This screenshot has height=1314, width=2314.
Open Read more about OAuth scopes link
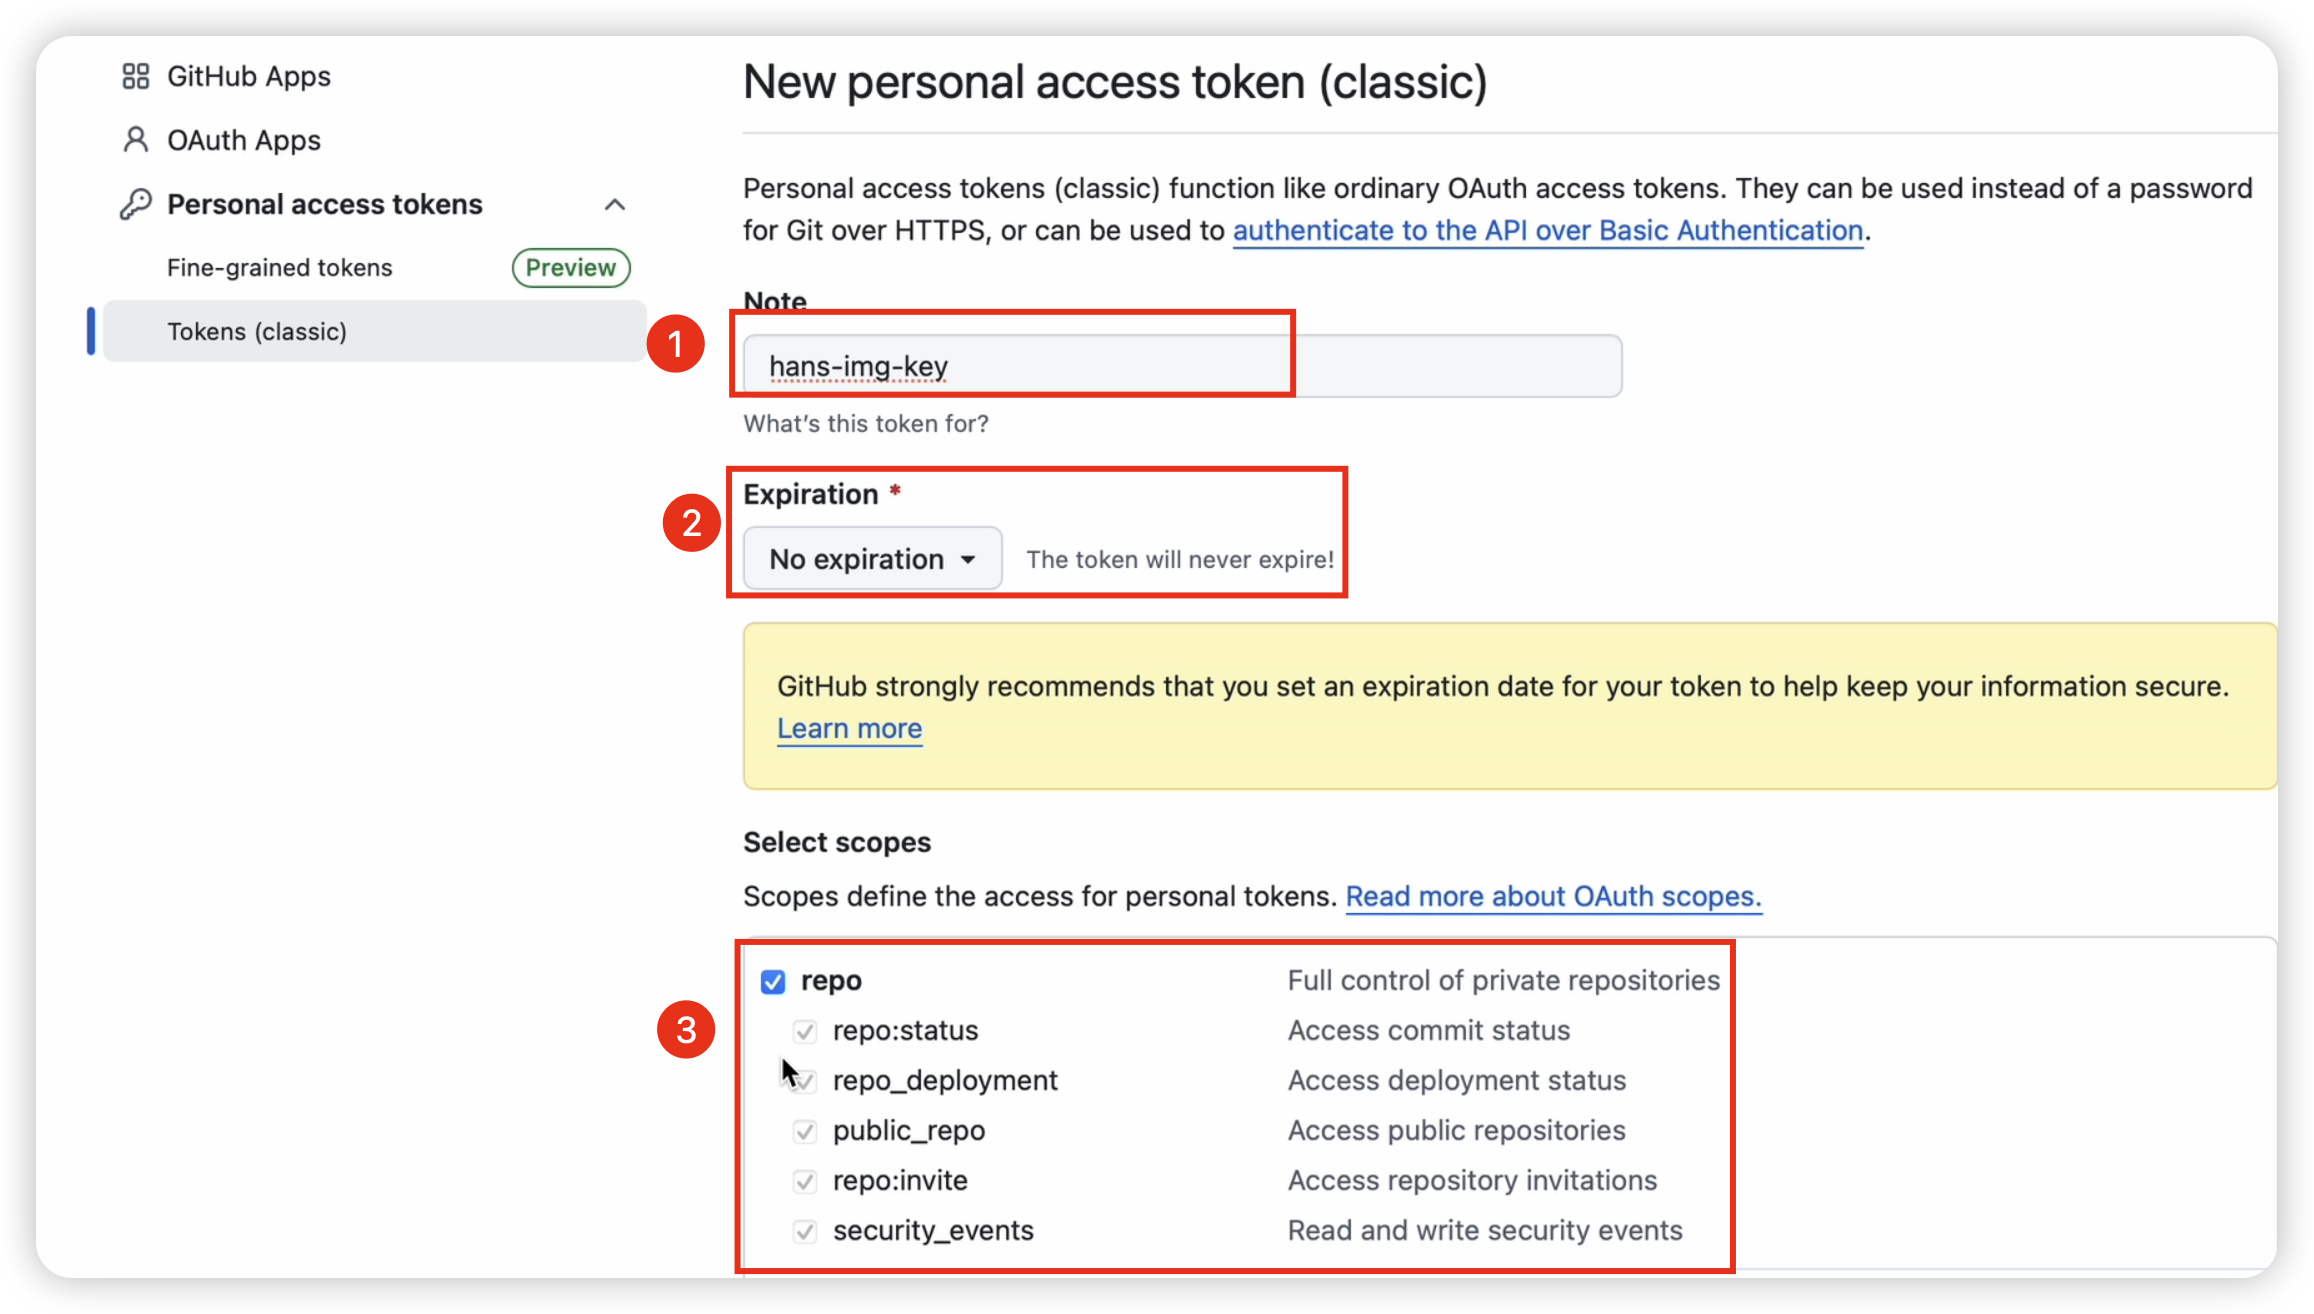(1552, 897)
